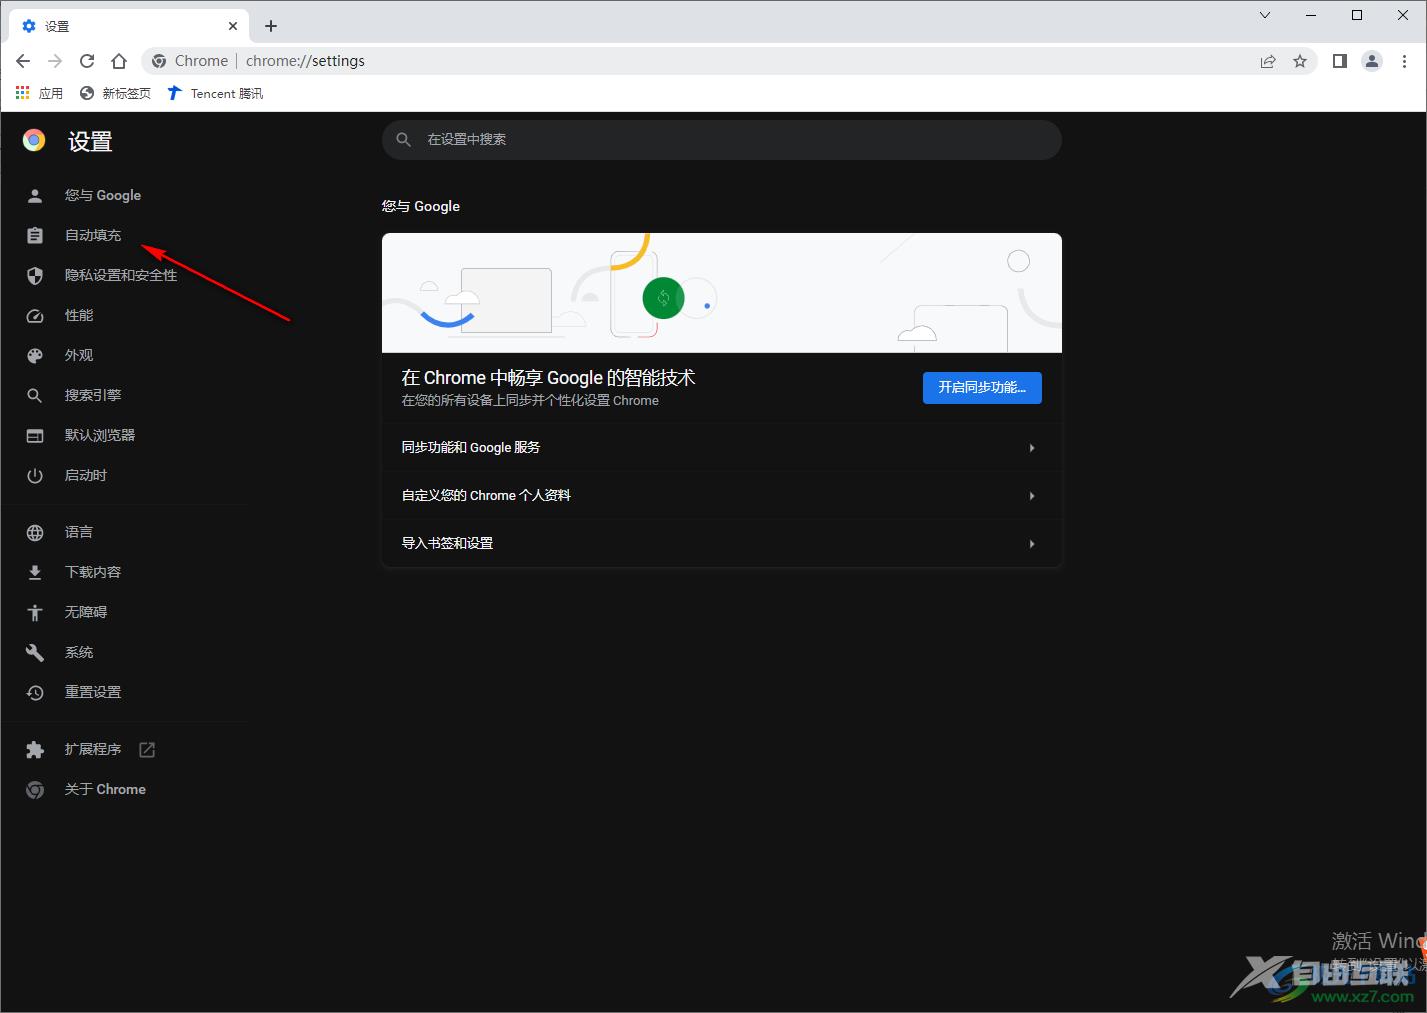
Task: Click the Chrome icon beside 关于 Chrome
Action: tap(35, 789)
